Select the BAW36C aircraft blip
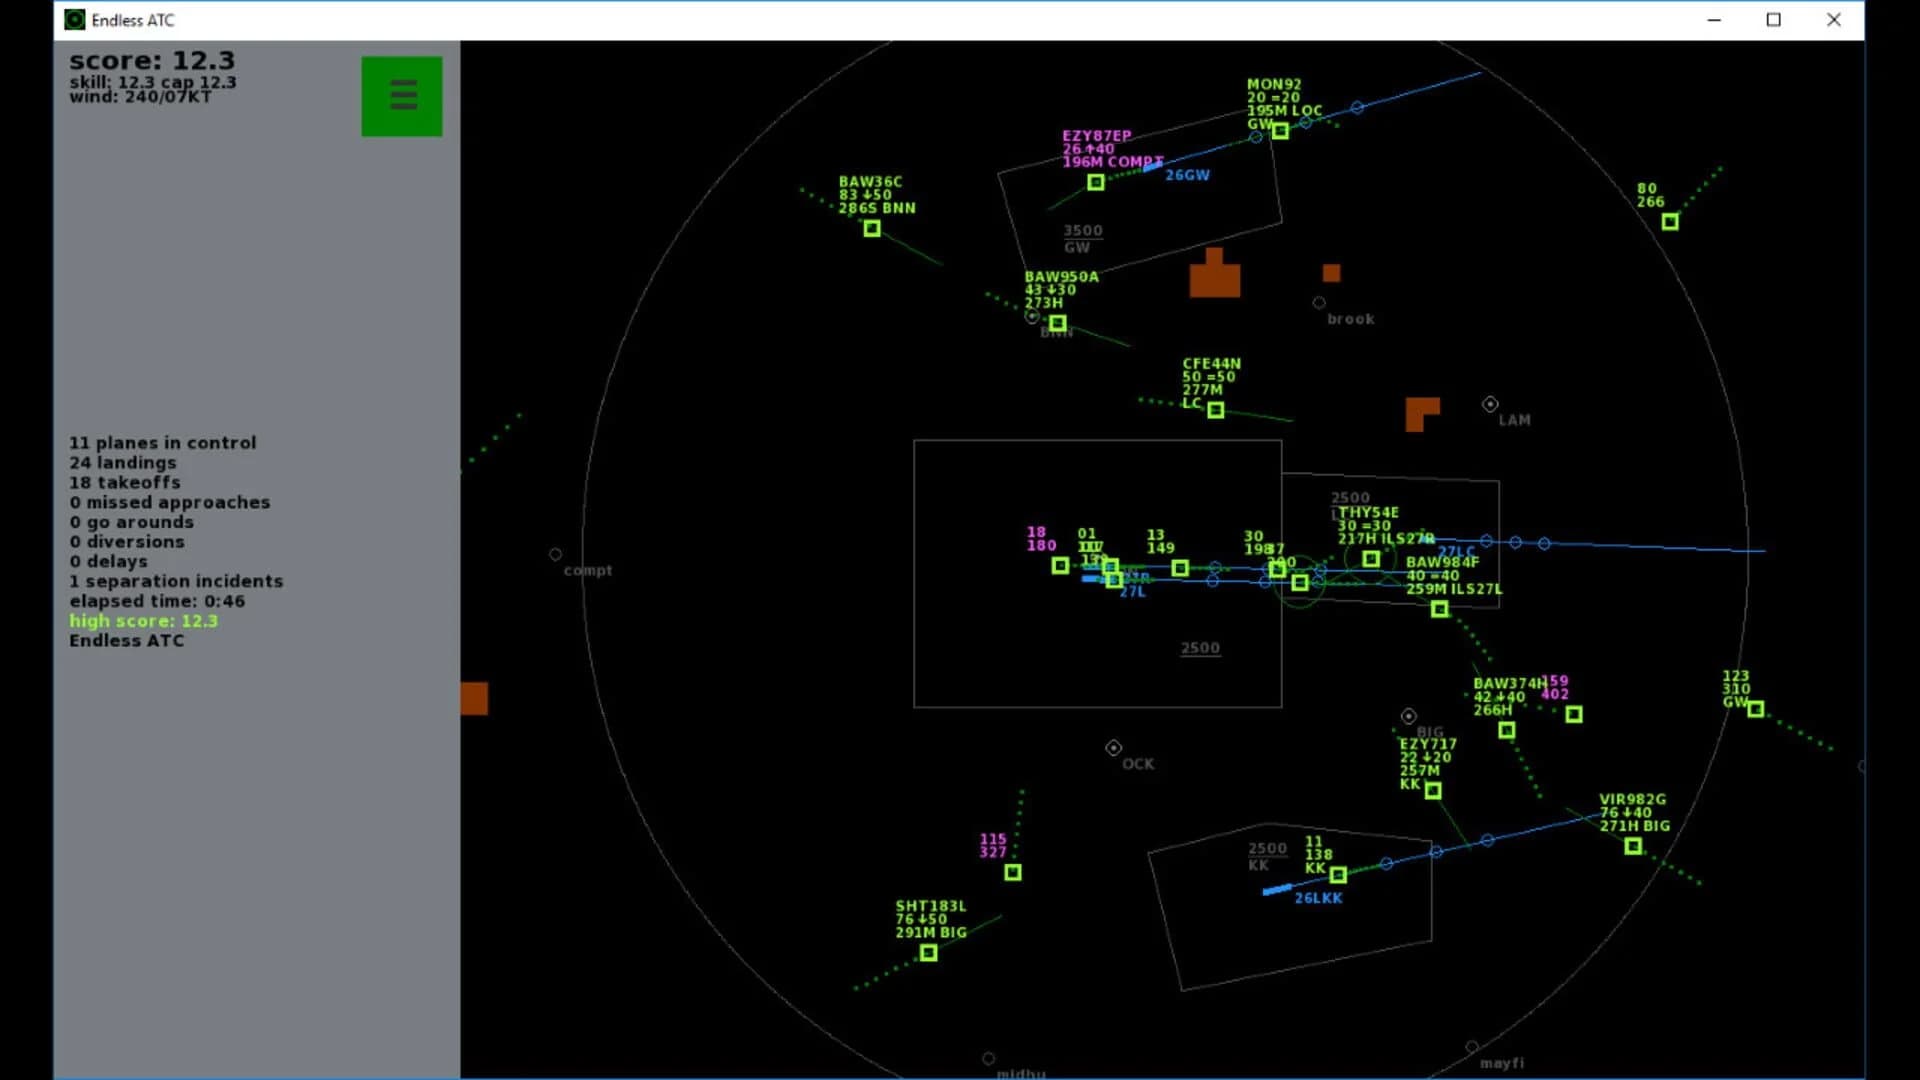 click(870, 228)
